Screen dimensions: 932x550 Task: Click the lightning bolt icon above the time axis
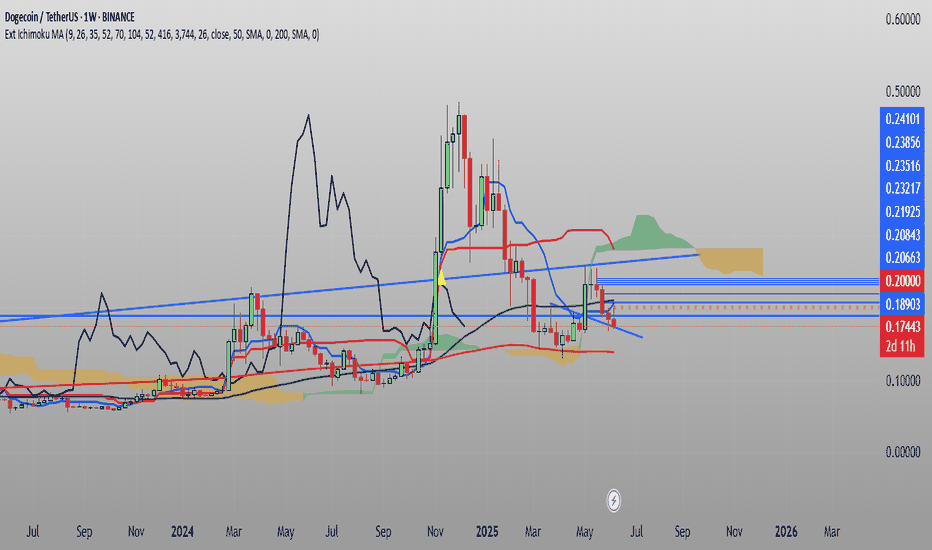tap(613, 501)
